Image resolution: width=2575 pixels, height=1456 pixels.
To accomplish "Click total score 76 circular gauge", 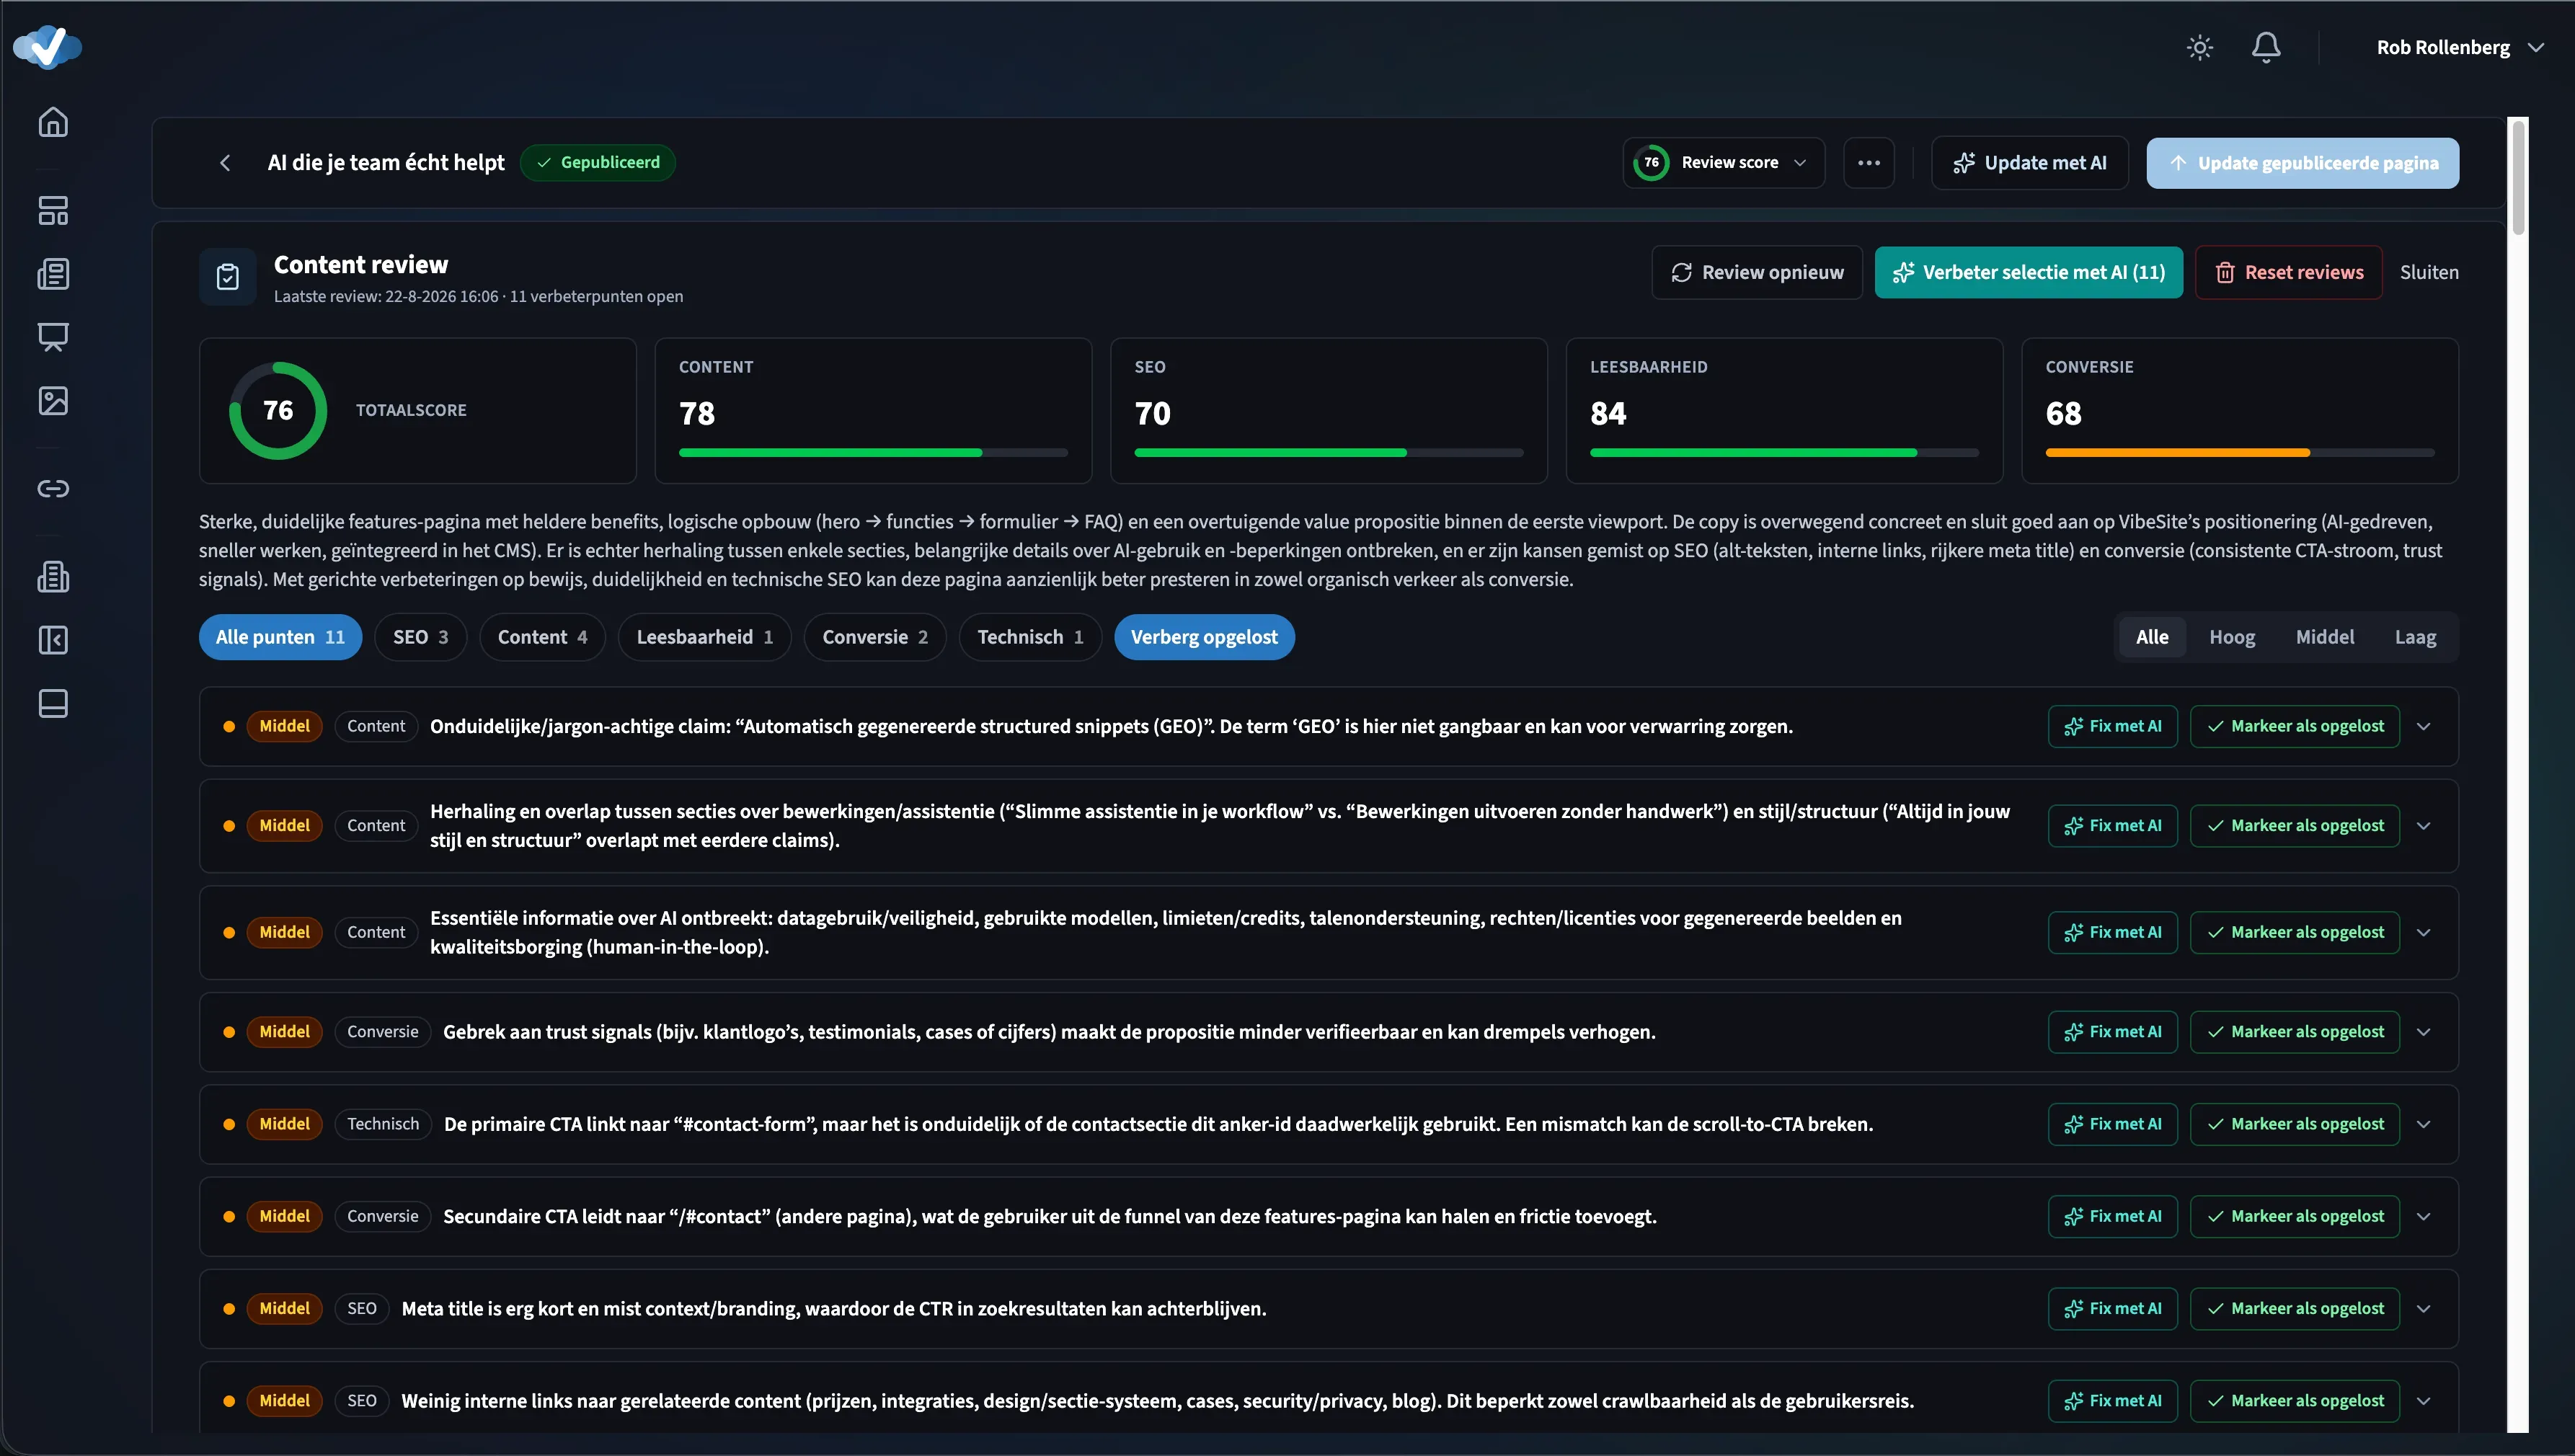I will pos(278,410).
